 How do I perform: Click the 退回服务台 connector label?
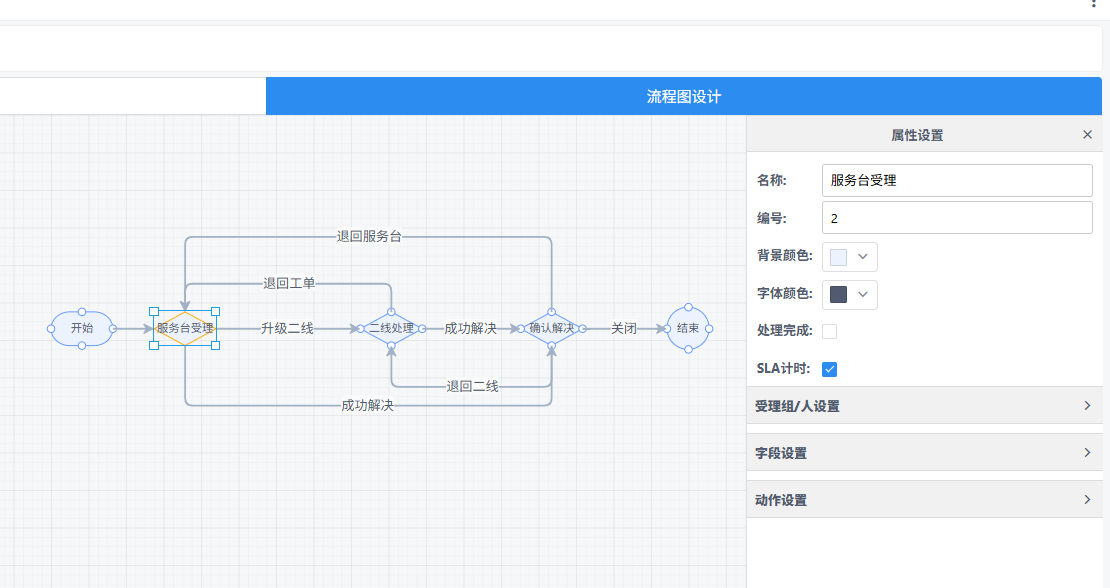[369, 236]
